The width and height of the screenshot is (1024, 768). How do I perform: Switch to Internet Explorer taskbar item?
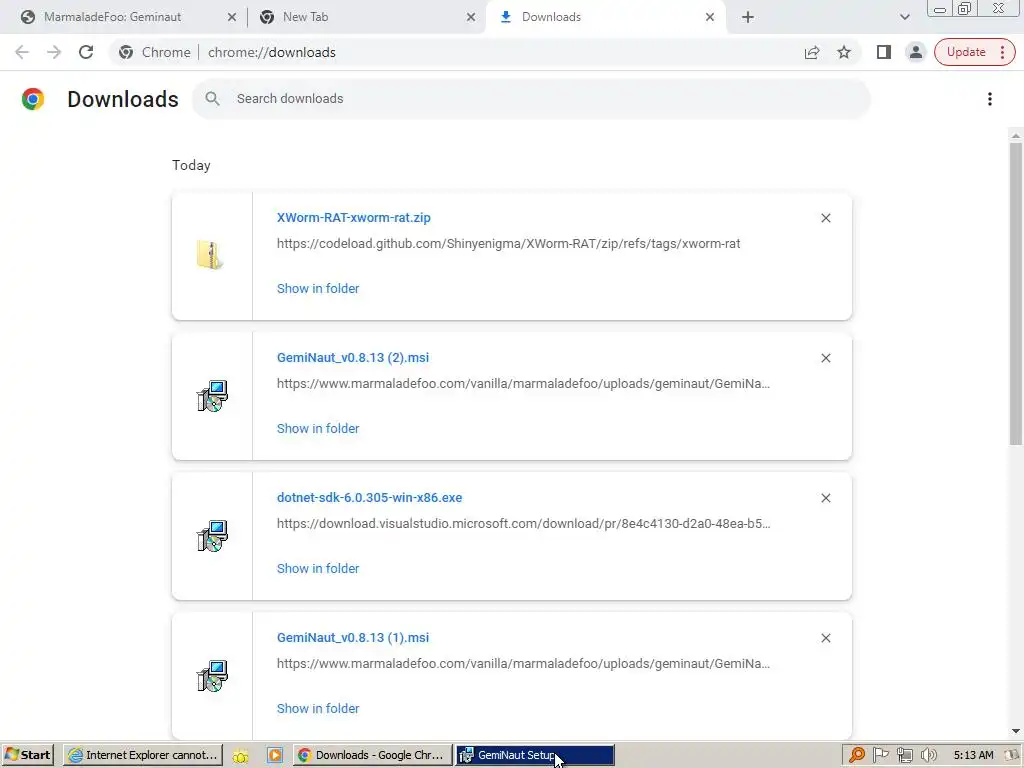coord(144,755)
